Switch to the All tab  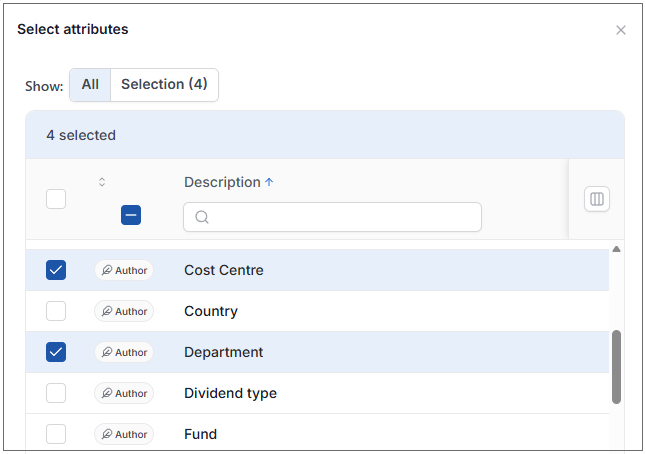click(90, 84)
